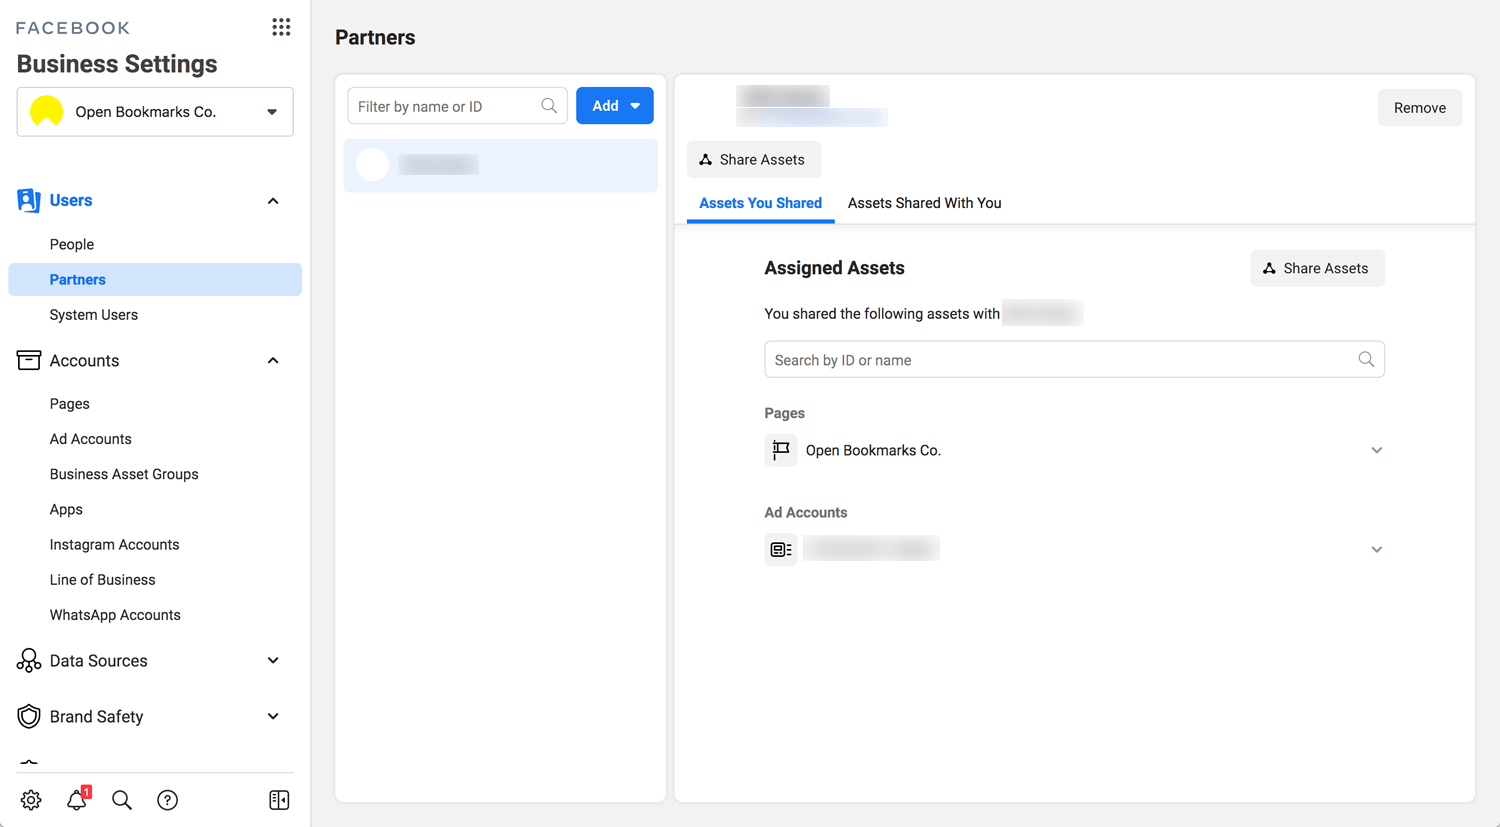Expand the ad account row
The width and height of the screenshot is (1500, 827).
[x=1376, y=549]
